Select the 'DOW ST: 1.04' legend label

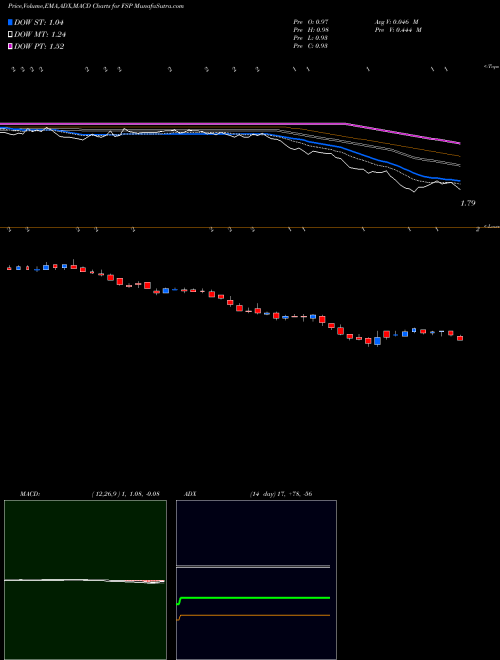click(x=39, y=23)
